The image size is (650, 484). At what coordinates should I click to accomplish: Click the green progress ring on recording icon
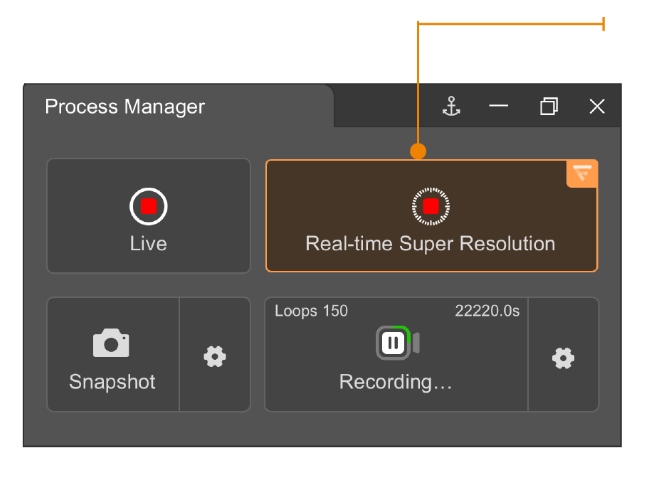[406, 331]
